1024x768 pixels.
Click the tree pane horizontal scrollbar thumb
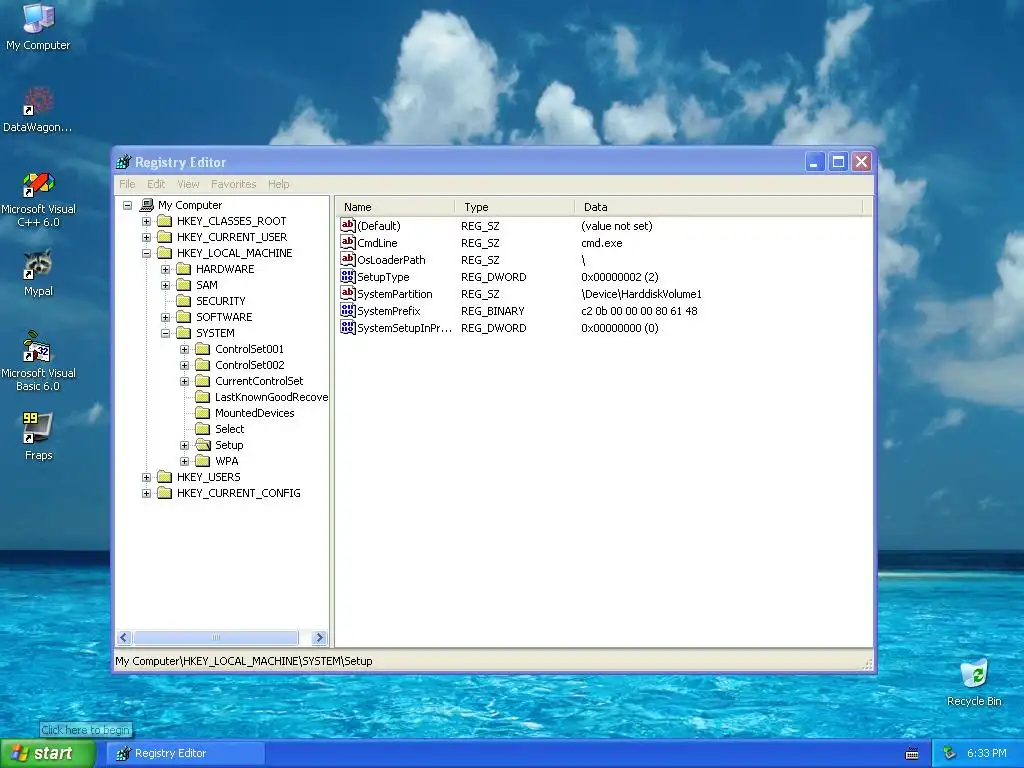pos(216,637)
